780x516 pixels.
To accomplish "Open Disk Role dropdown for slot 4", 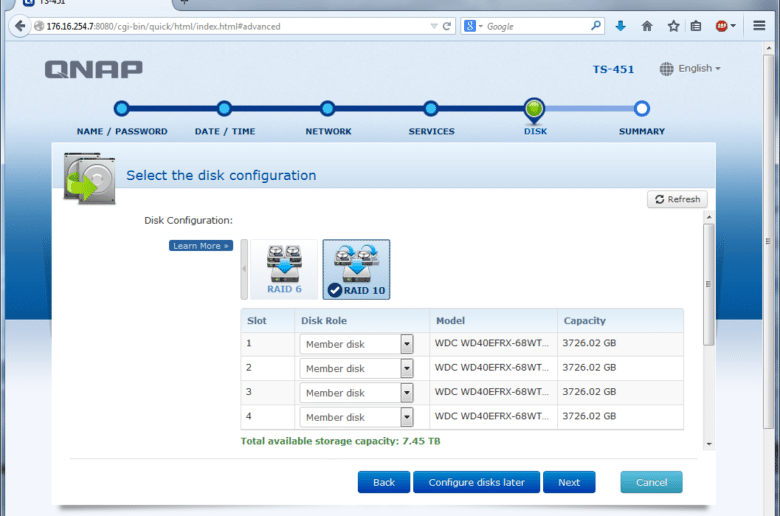I will (356, 417).
